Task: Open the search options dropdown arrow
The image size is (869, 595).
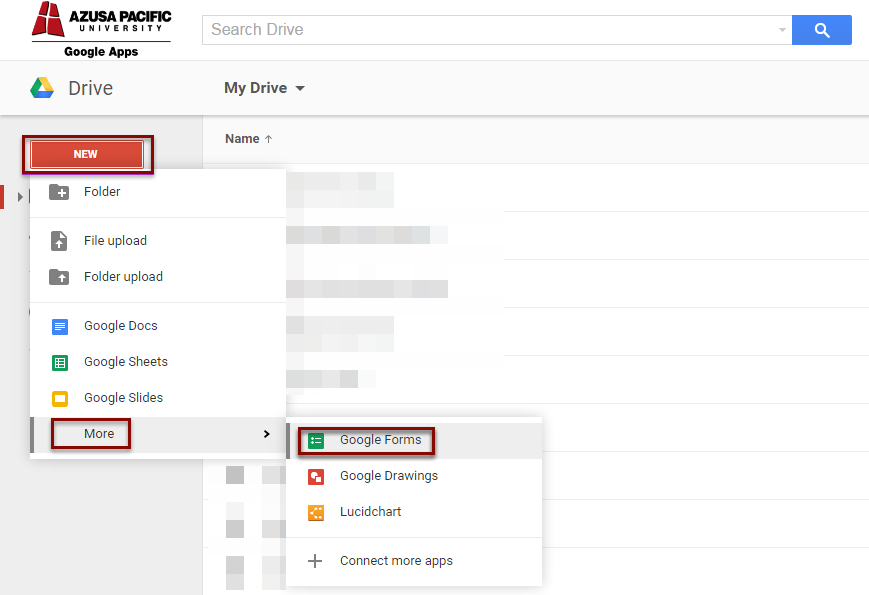Action: pos(782,30)
